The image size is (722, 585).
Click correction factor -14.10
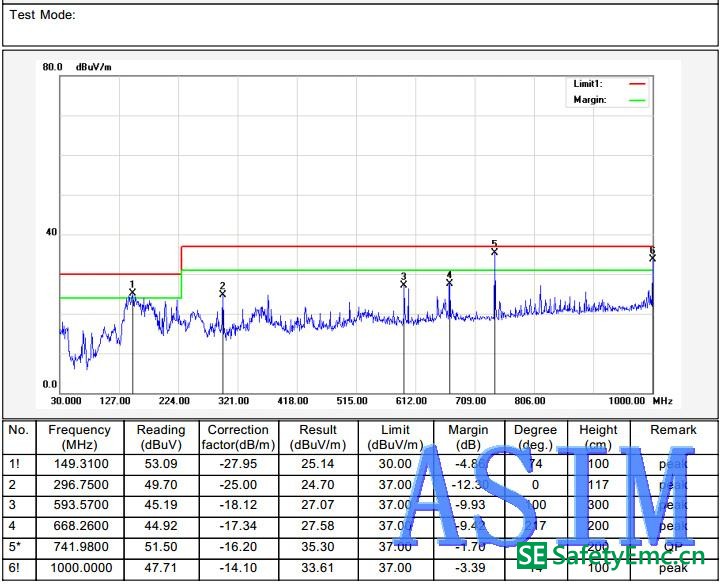[238, 568]
